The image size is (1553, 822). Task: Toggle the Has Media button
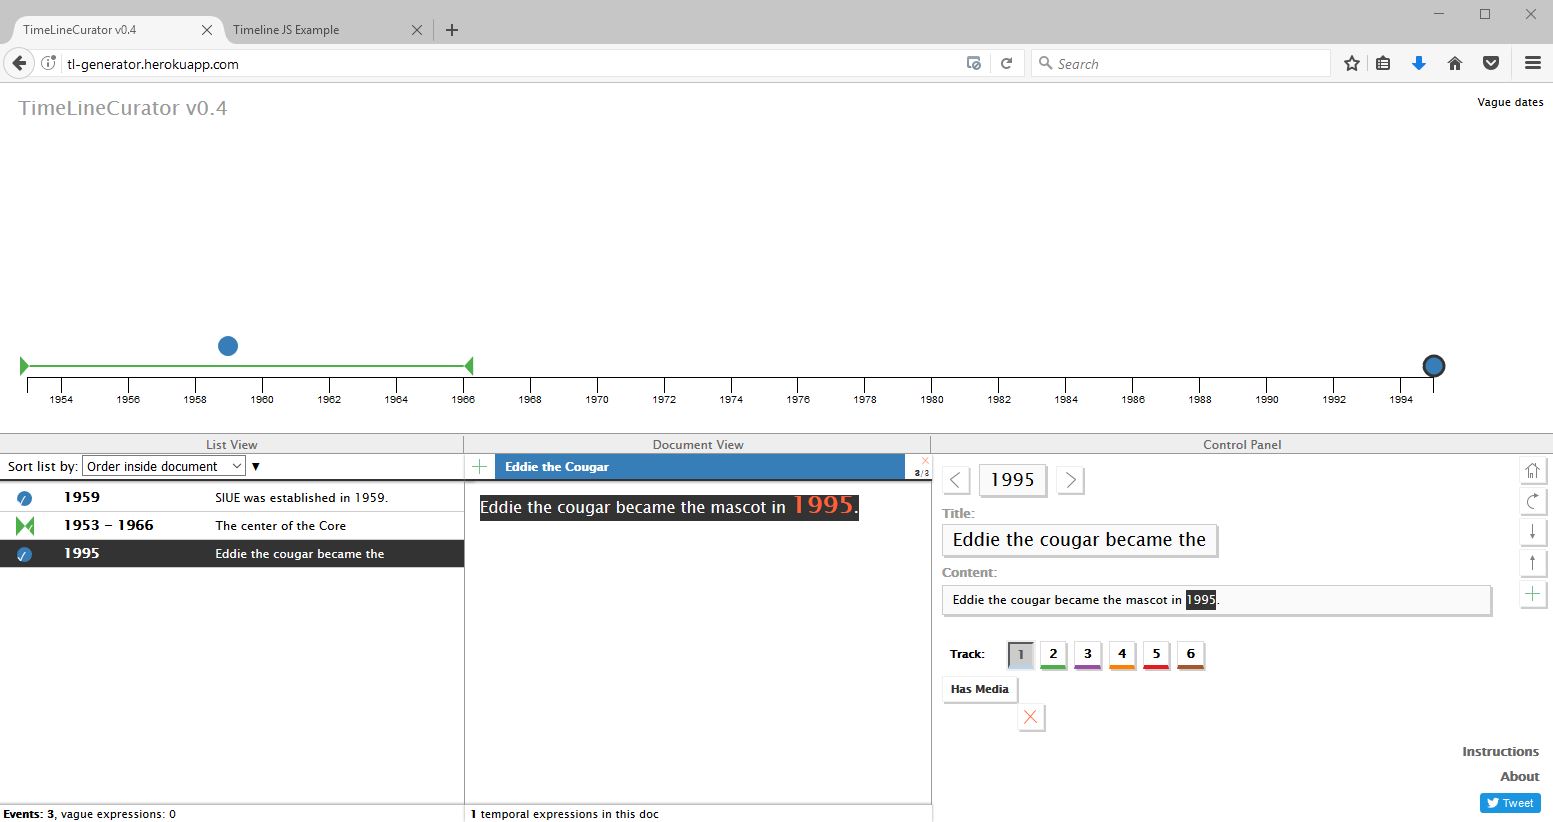click(979, 689)
